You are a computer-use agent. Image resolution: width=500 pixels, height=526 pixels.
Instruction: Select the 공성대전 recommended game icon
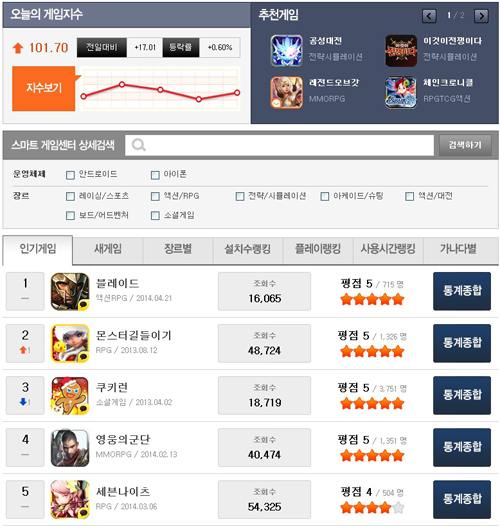(x=287, y=51)
